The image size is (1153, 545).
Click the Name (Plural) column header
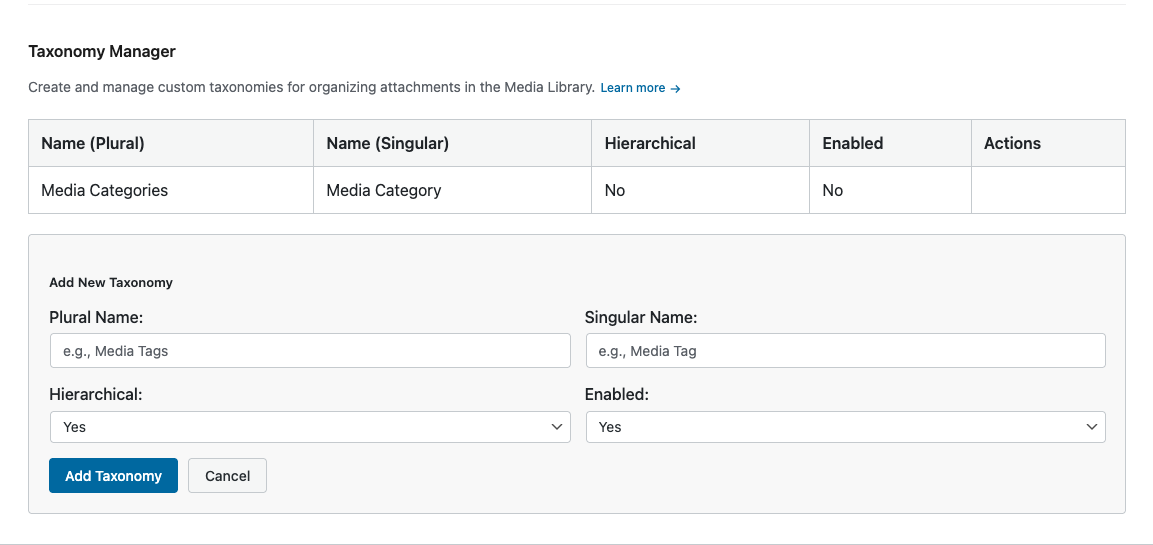pos(93,143)
